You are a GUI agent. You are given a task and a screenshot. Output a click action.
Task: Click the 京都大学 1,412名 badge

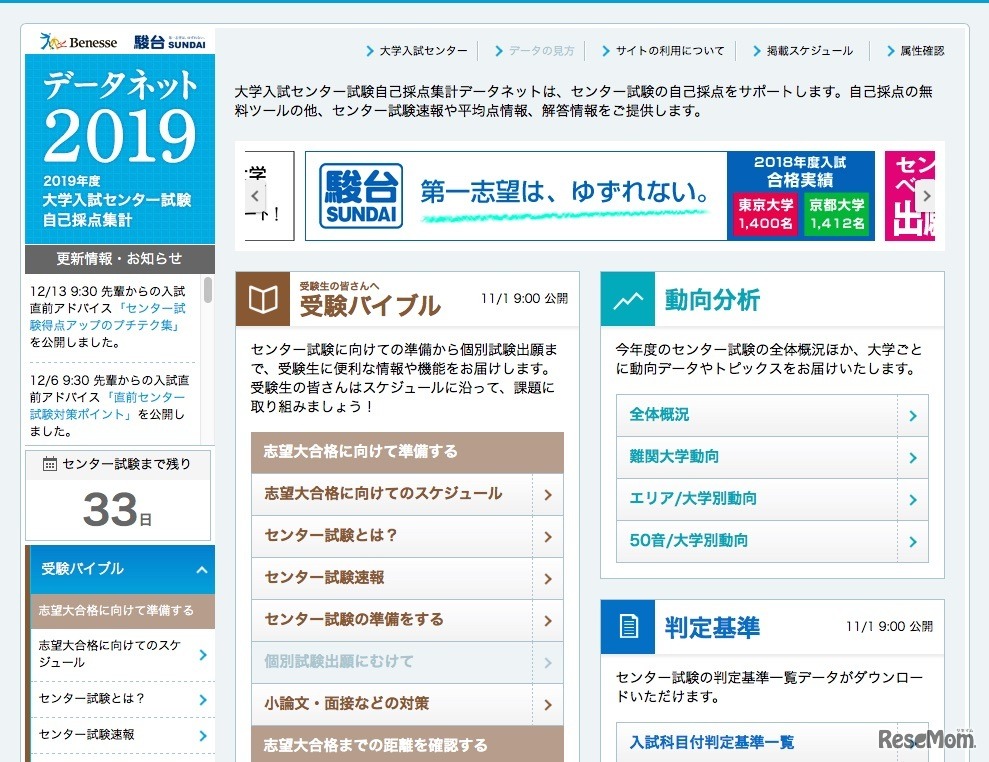pyautogui.click(x=837, y=213)
